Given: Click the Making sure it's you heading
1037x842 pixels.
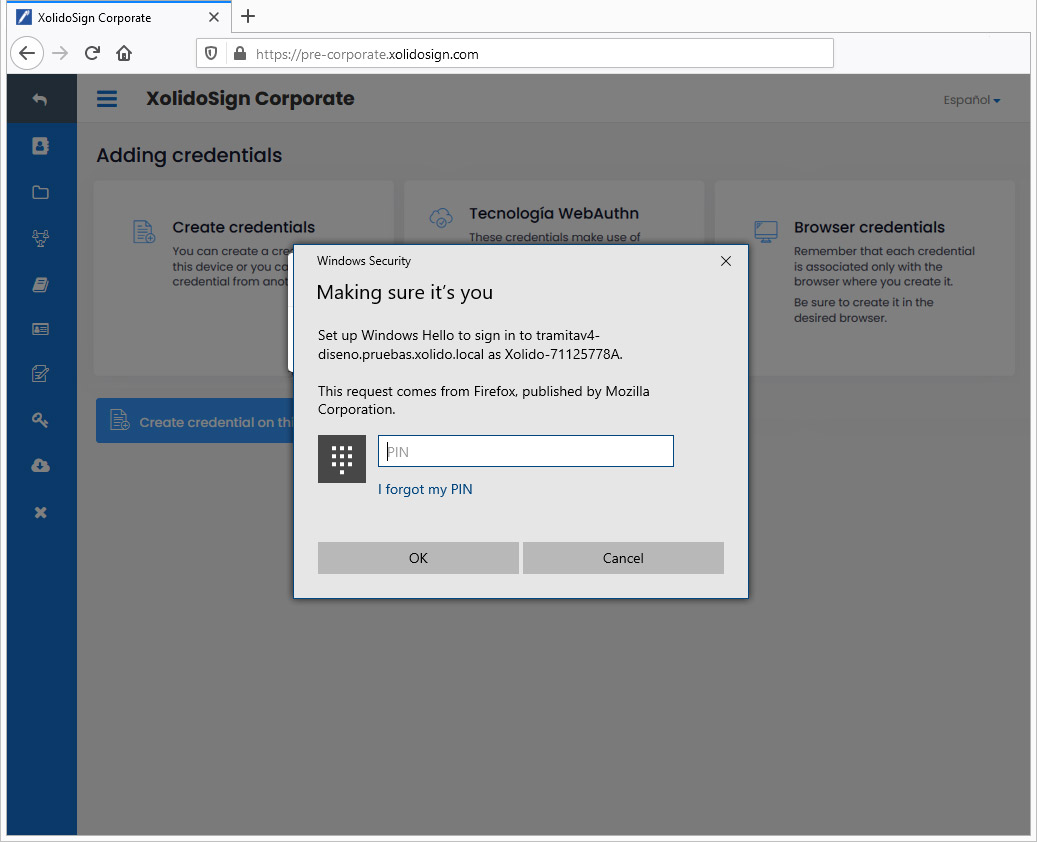Looking at the screenshot, I should 405,292.
